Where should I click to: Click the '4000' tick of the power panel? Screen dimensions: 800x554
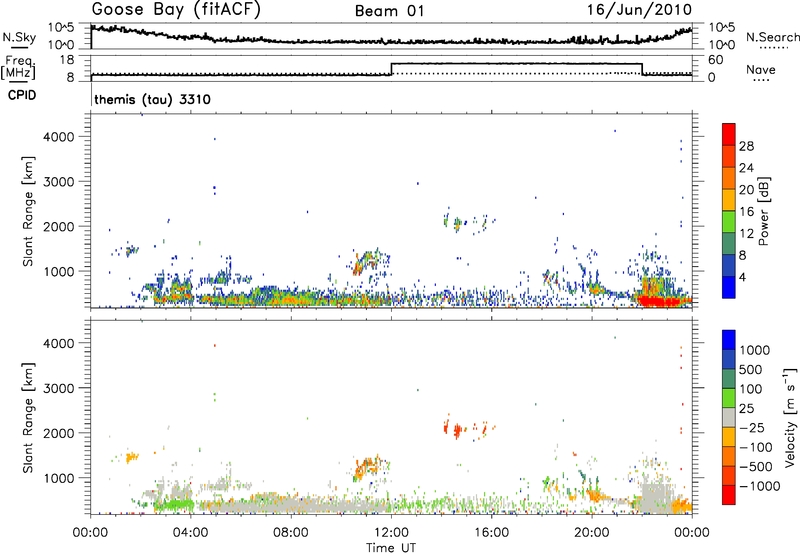(59, 137)
